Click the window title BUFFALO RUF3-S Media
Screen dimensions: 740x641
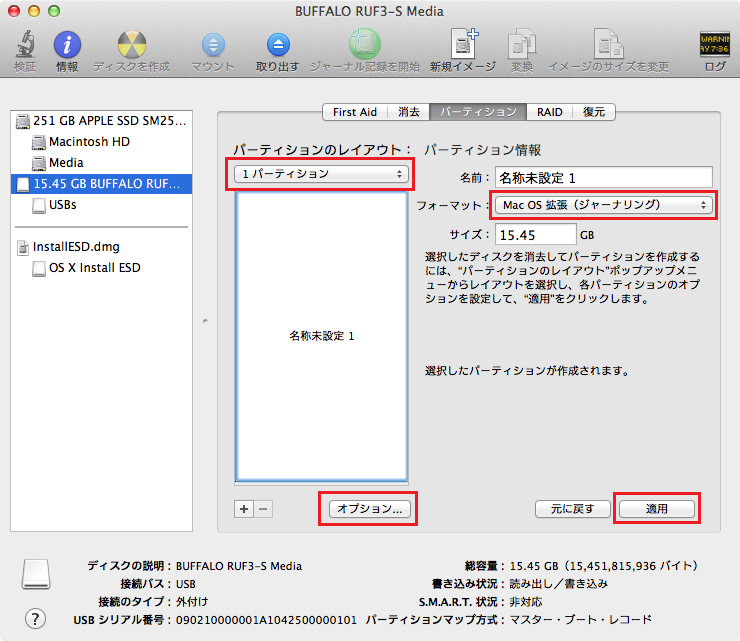coord(370,11)
